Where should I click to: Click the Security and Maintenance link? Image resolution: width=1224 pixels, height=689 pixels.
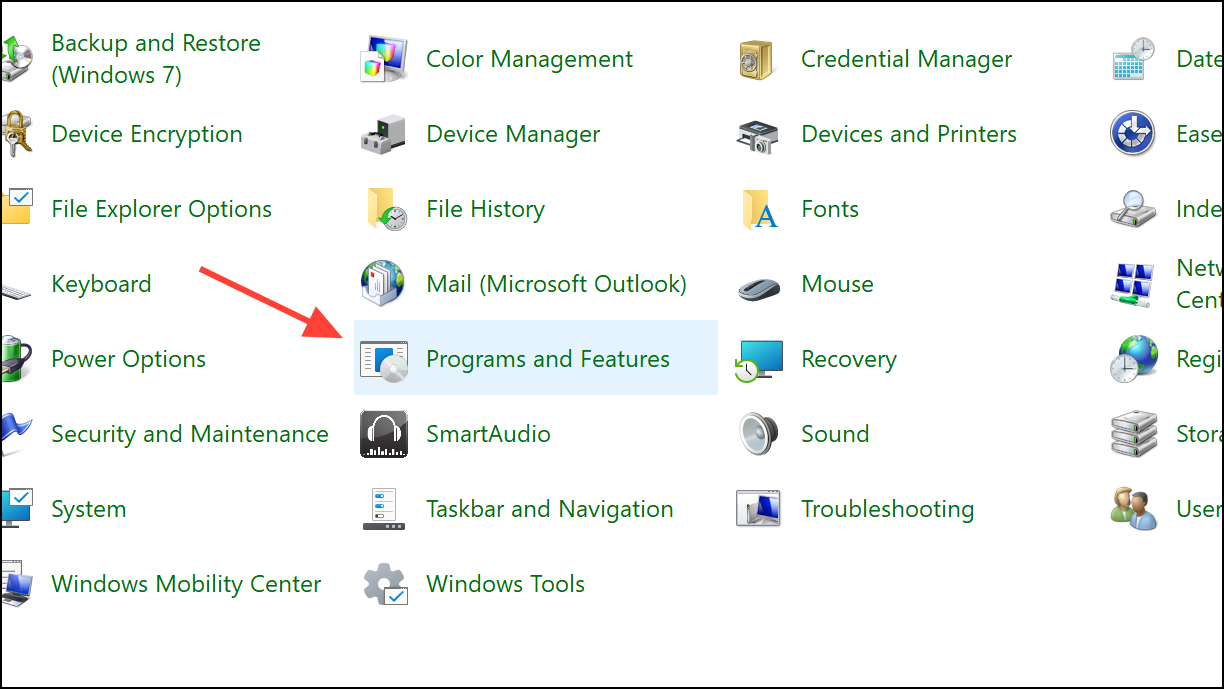click(x=190, y=434)
